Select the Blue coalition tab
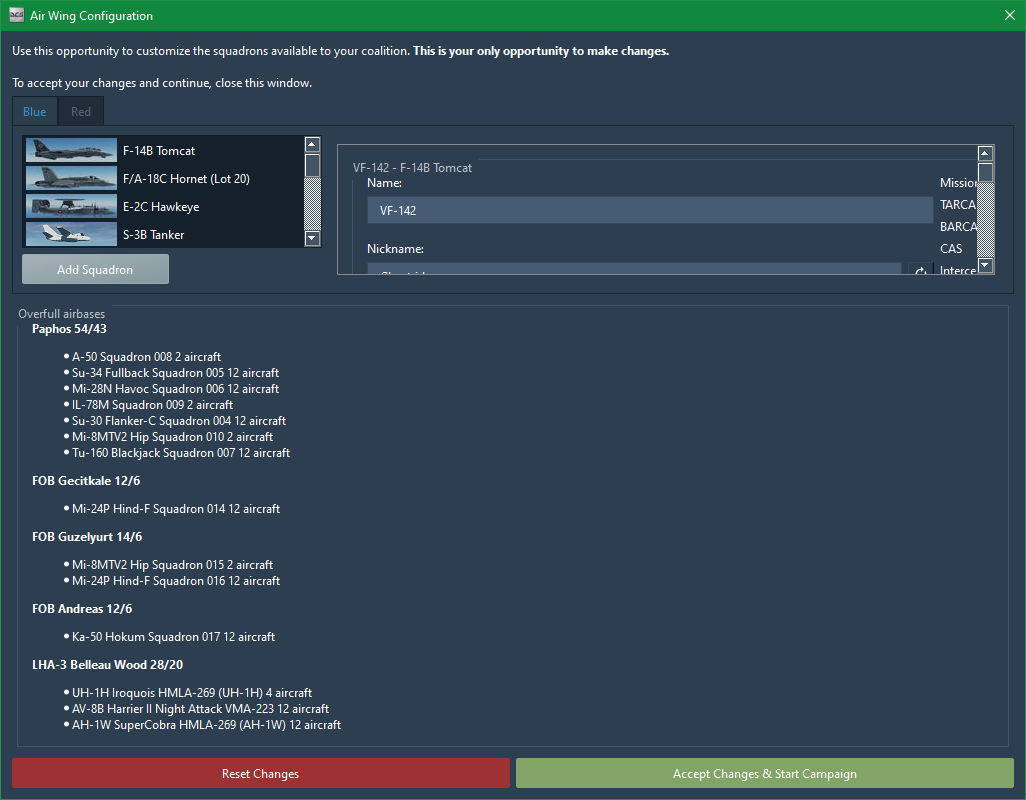1026x800 pixels. point(34,111)
